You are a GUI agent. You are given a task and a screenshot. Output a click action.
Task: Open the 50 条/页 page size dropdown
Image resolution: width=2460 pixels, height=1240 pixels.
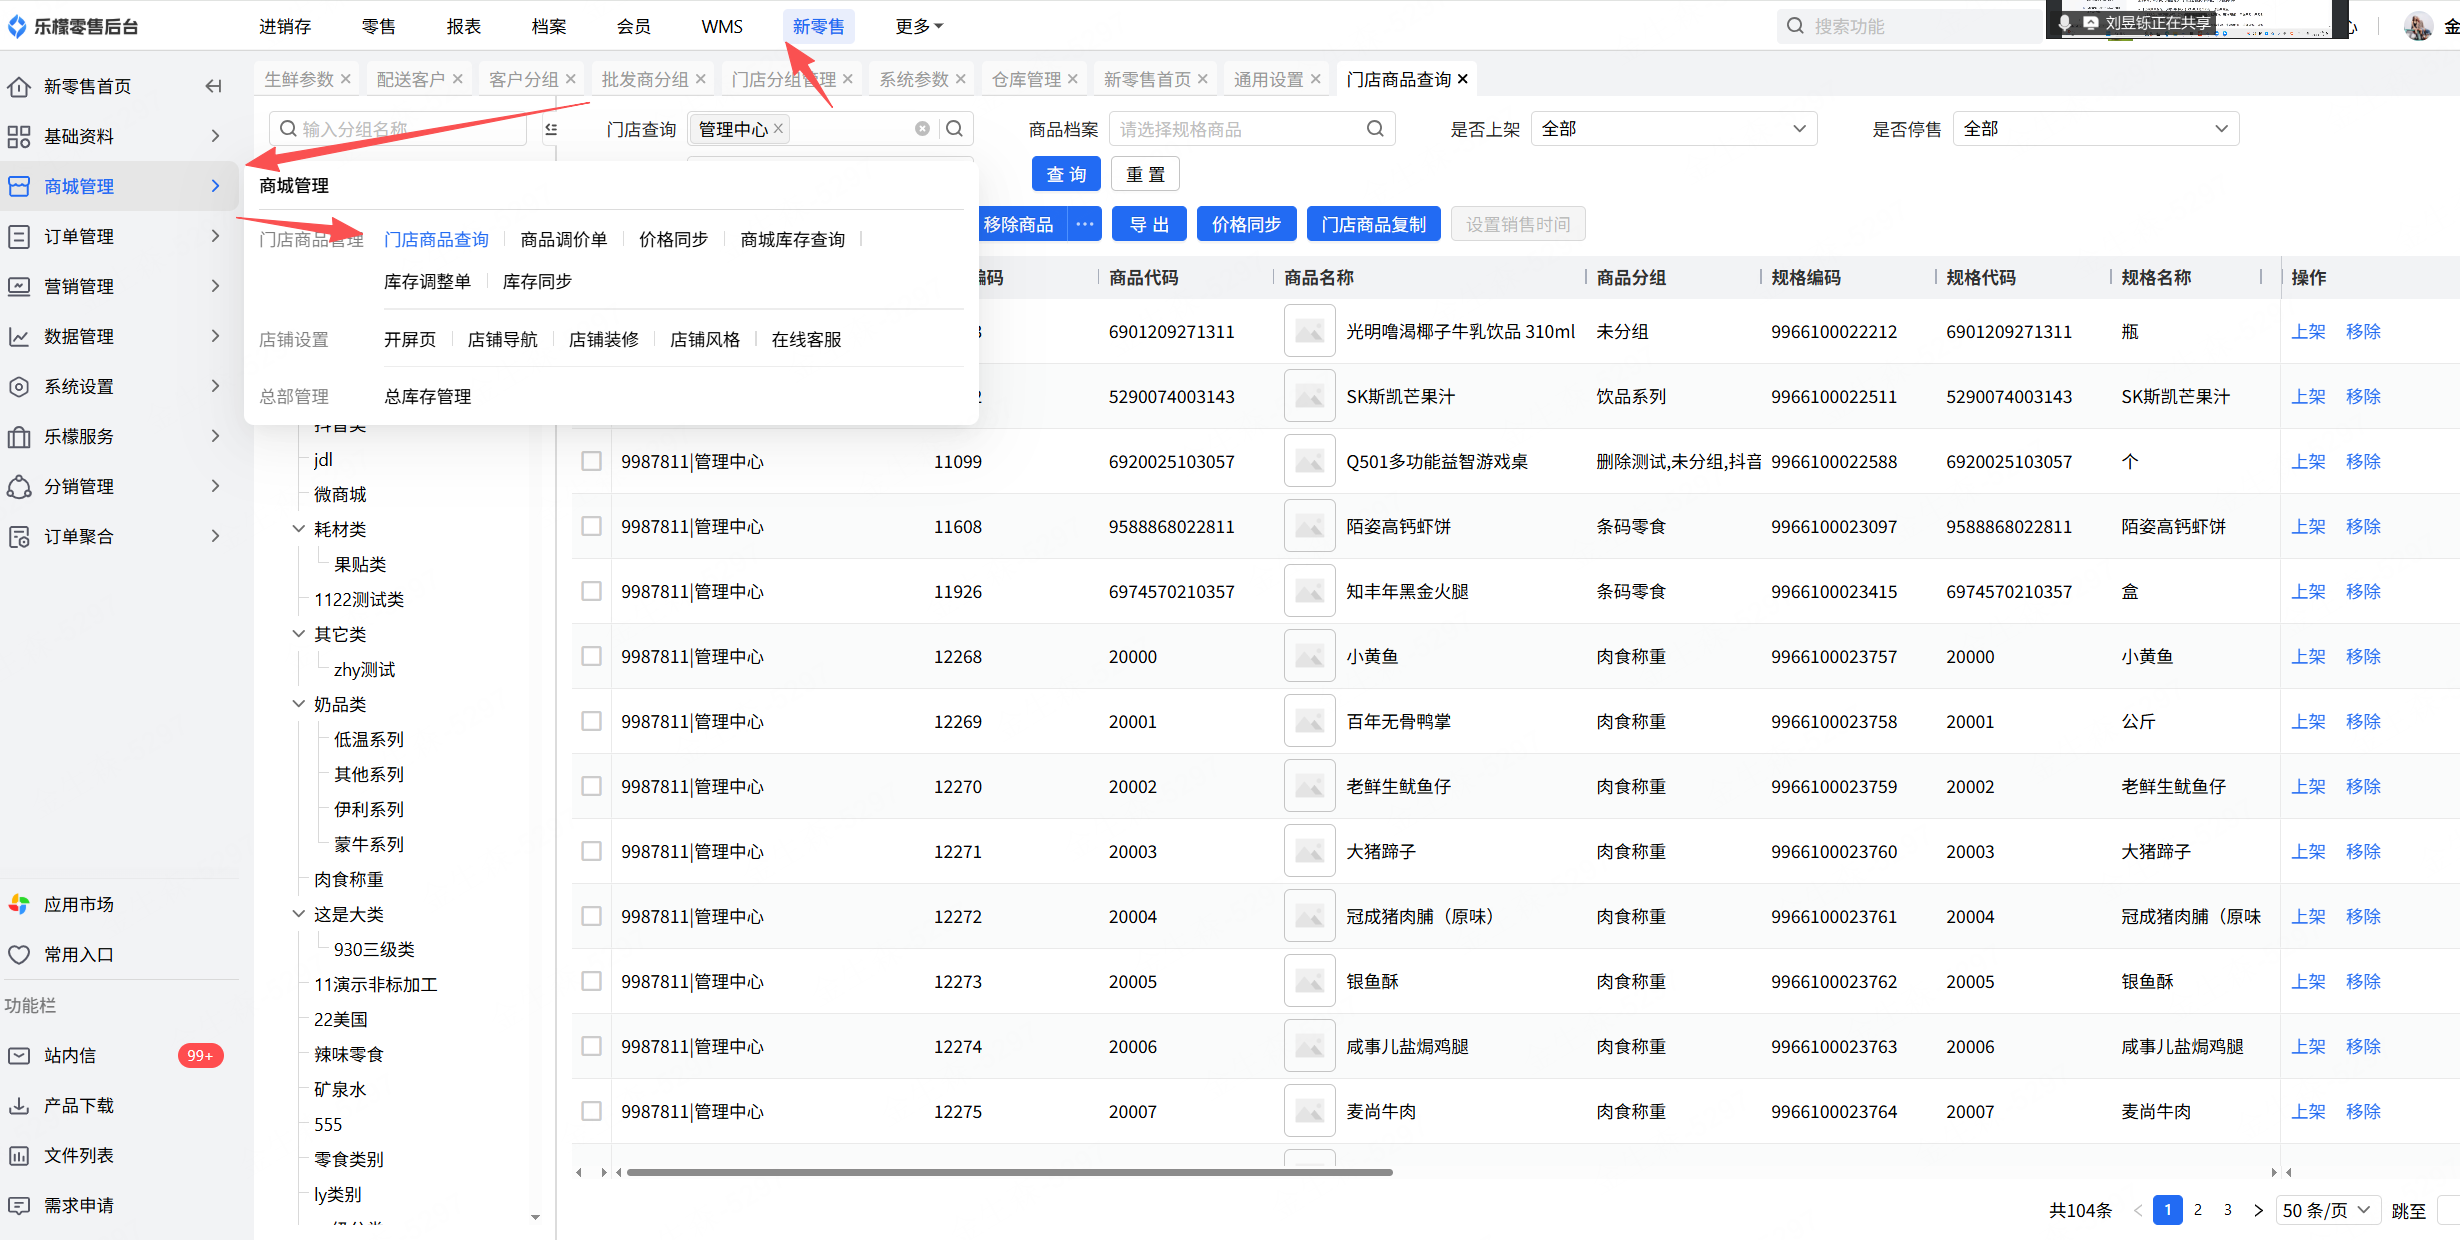[x=2326, y=1210]
